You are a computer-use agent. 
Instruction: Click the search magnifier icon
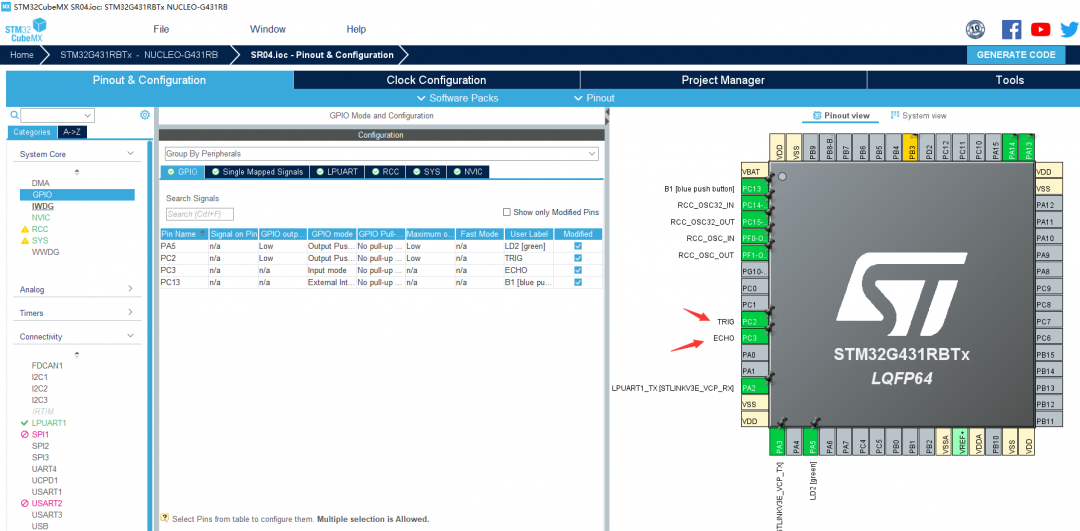(x=14, y=115)
